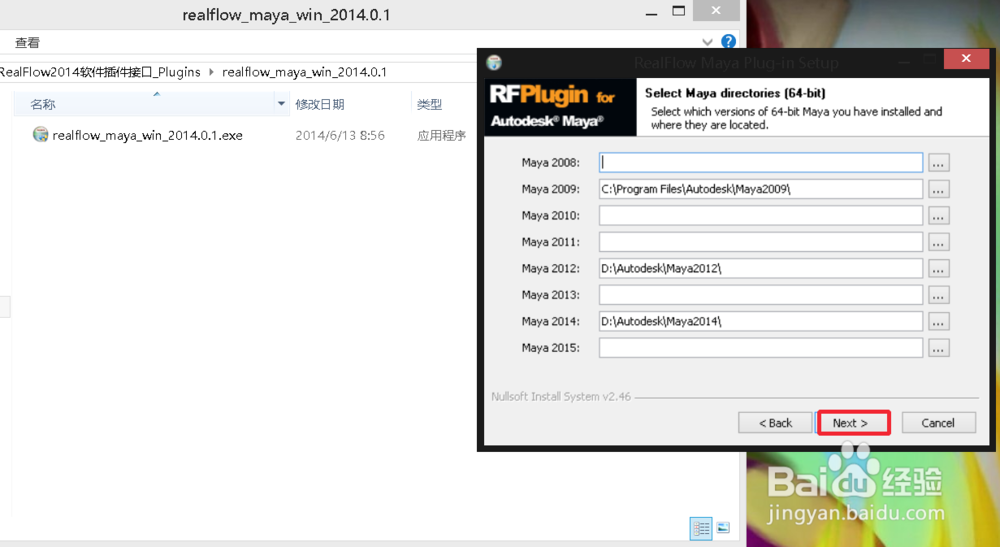Screen dimensions: 1000x547
Task: Browse for the Maya 2014 directory
Action: point(938,321)
